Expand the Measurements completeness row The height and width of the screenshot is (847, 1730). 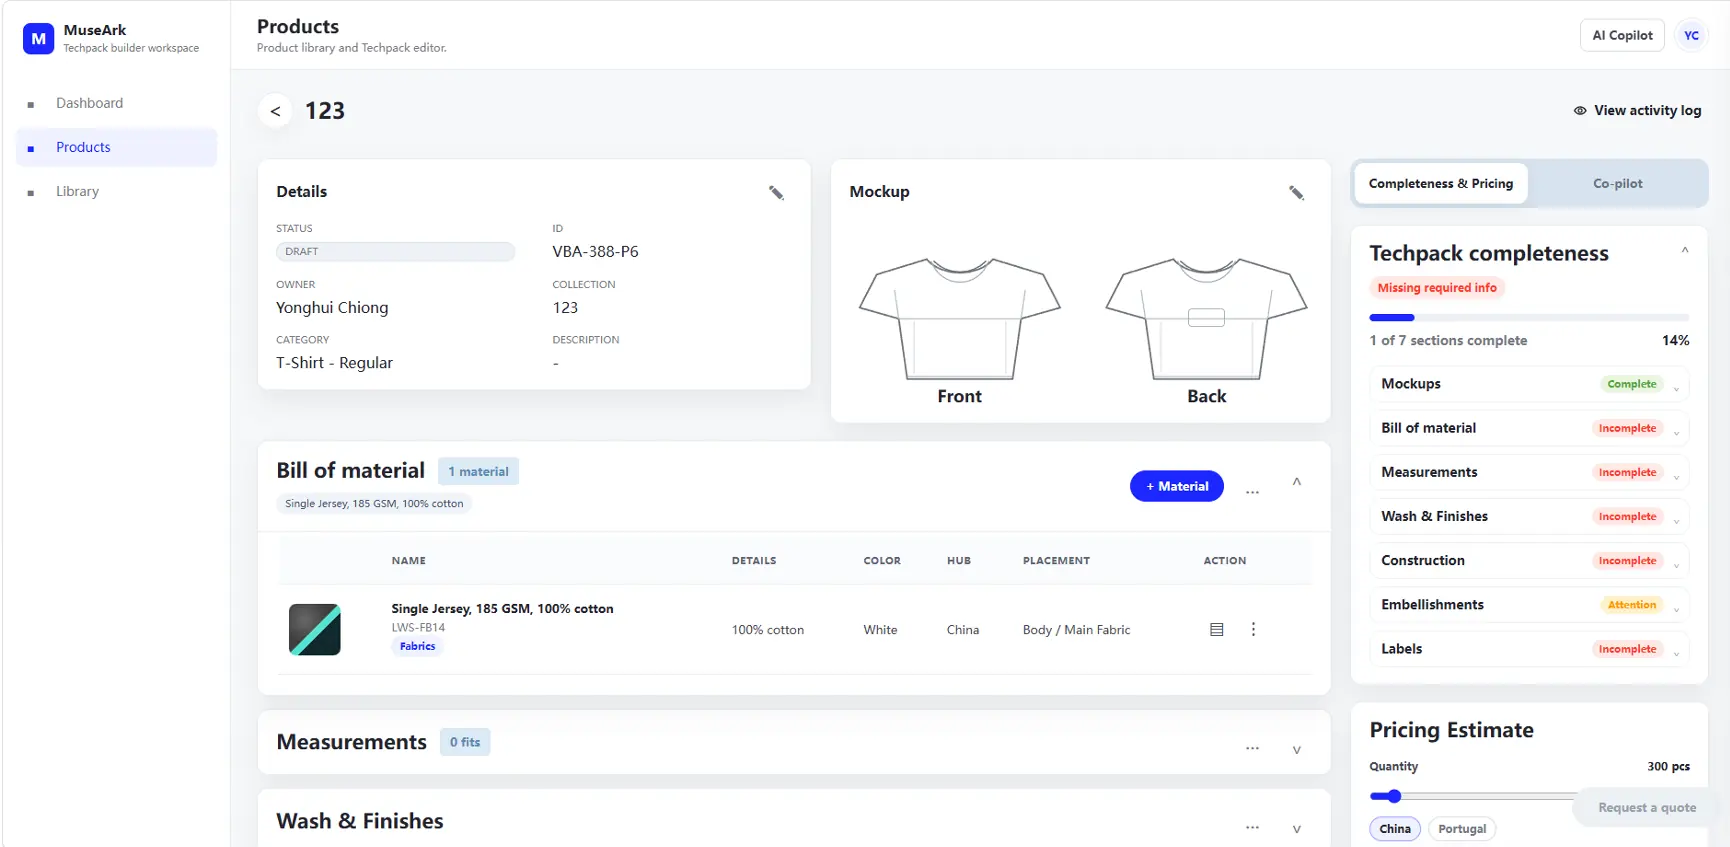coord(1676,477)
